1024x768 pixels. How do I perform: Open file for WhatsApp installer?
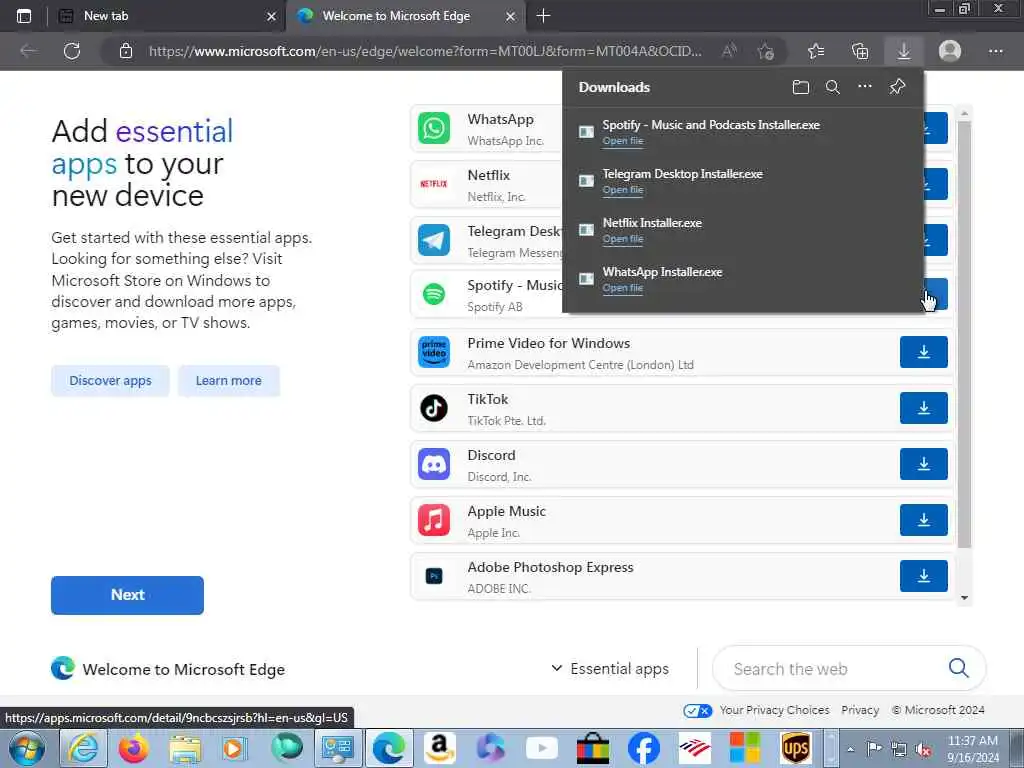[x=622, y=288]
